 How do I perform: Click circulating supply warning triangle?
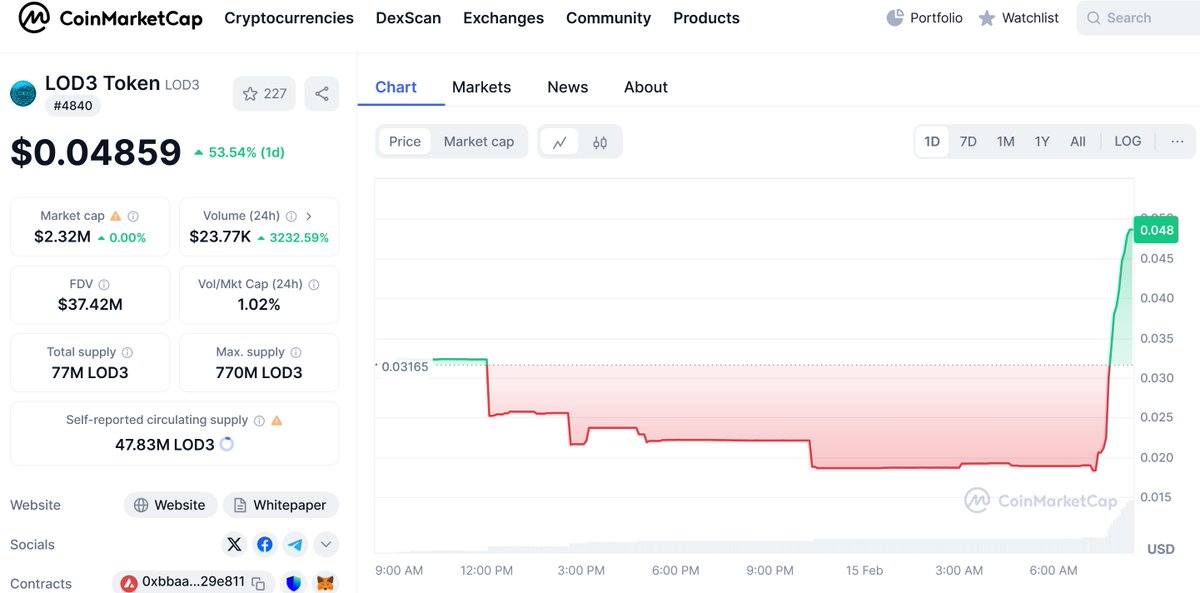(x=277, y=421)
